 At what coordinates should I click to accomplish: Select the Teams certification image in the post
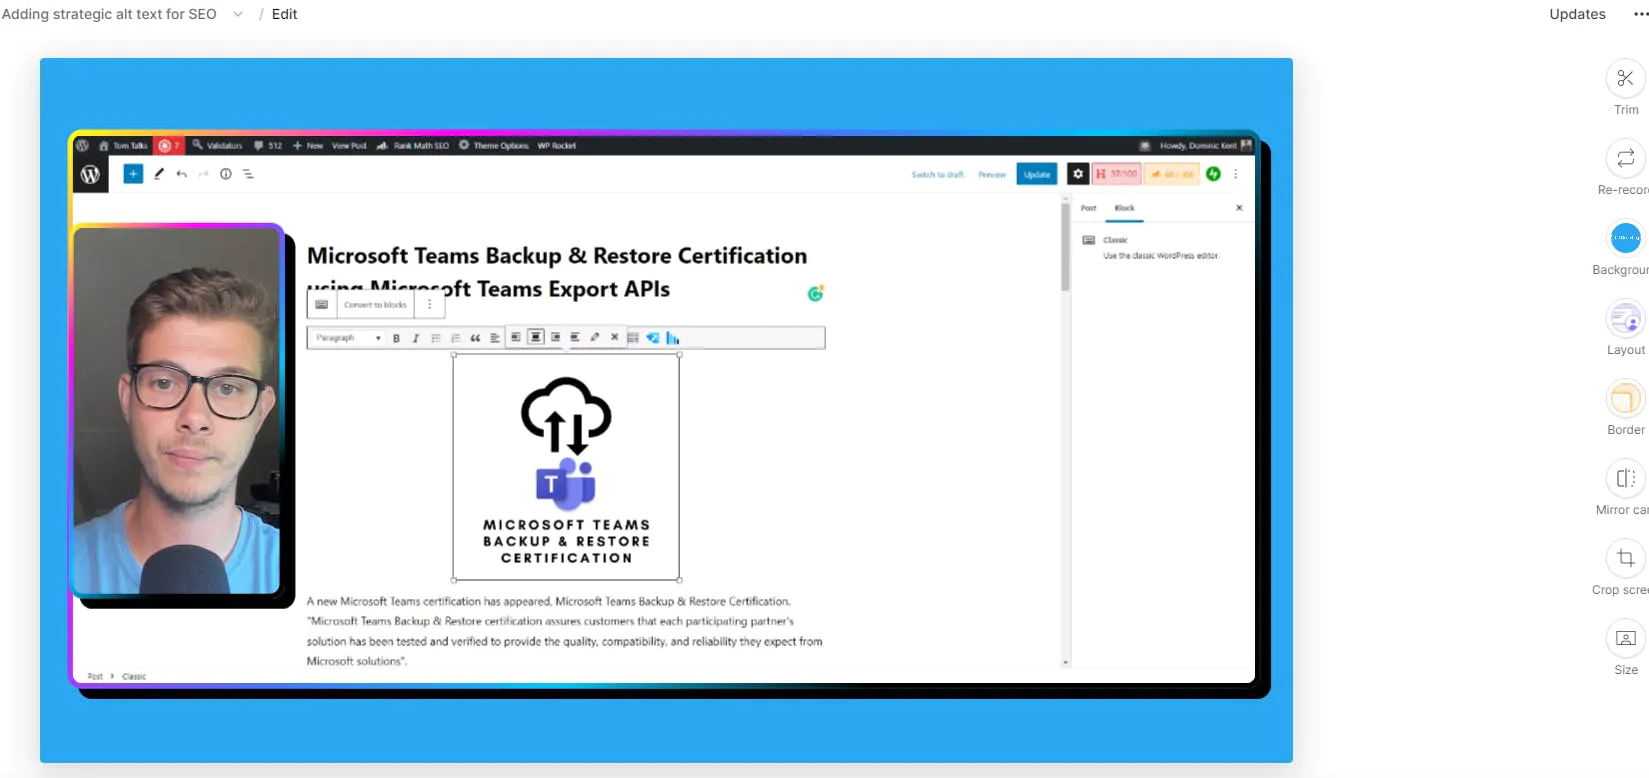click(566, 467)
